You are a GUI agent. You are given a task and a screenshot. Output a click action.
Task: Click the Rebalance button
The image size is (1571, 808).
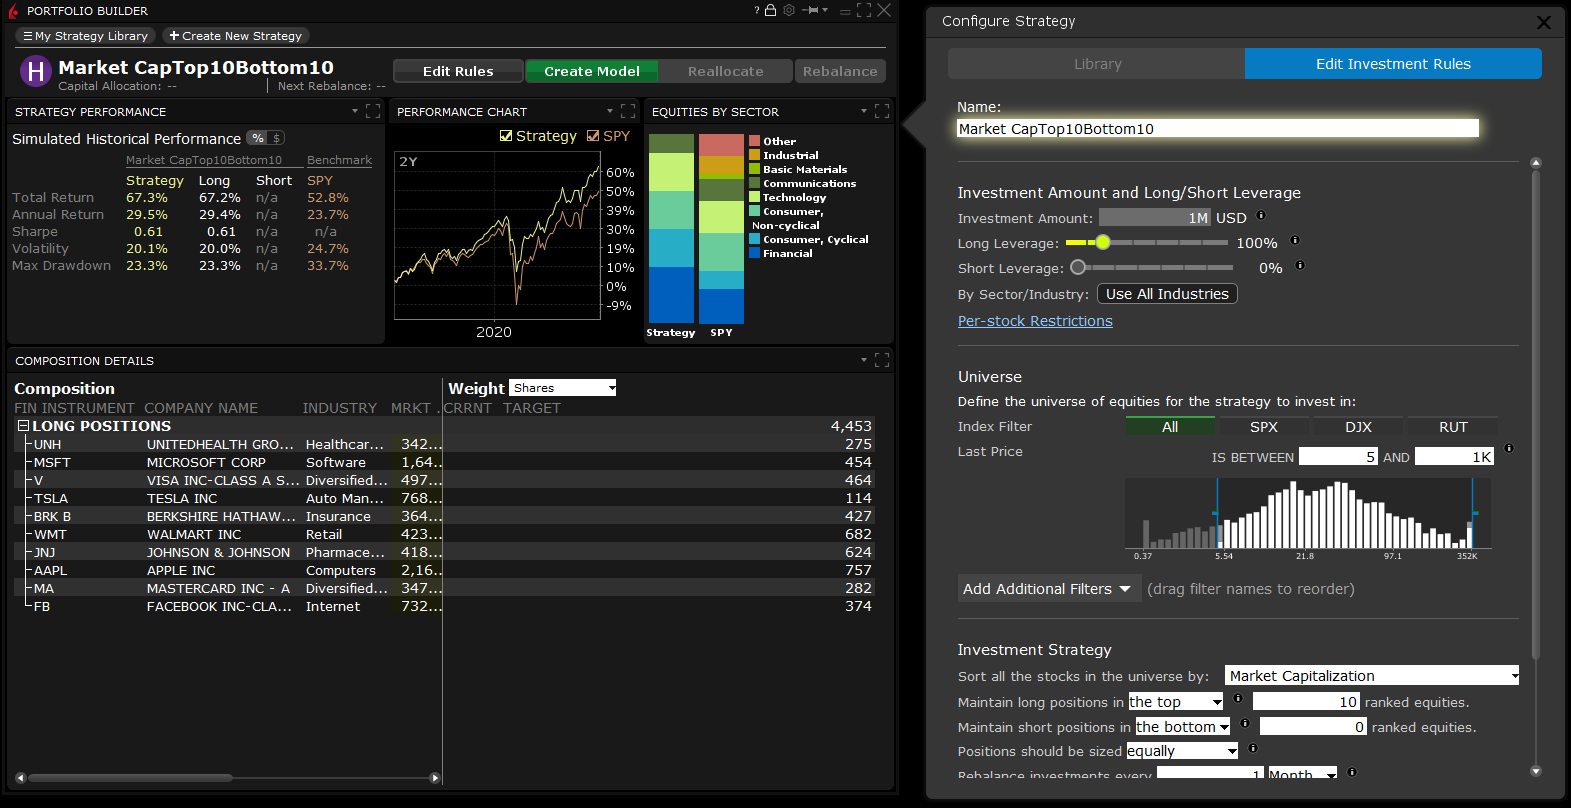coord(840,71)
